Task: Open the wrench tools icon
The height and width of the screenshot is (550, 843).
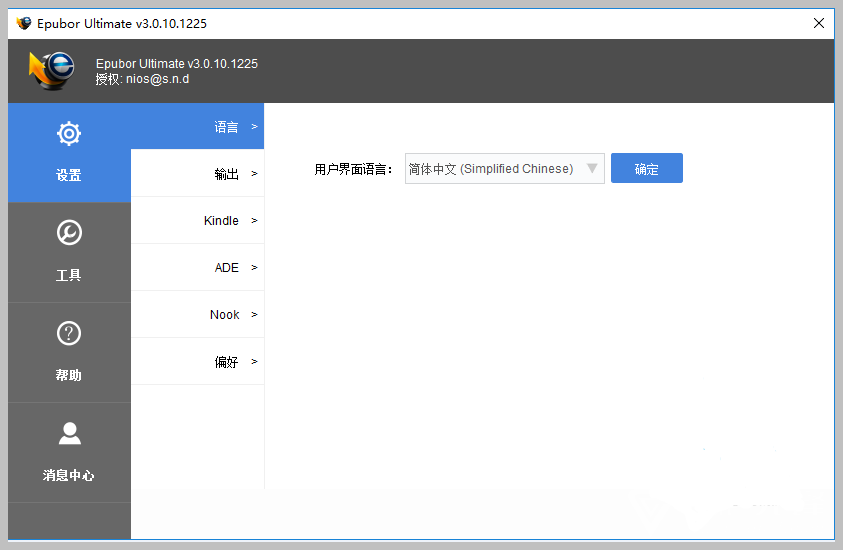Action: [69, 233]
